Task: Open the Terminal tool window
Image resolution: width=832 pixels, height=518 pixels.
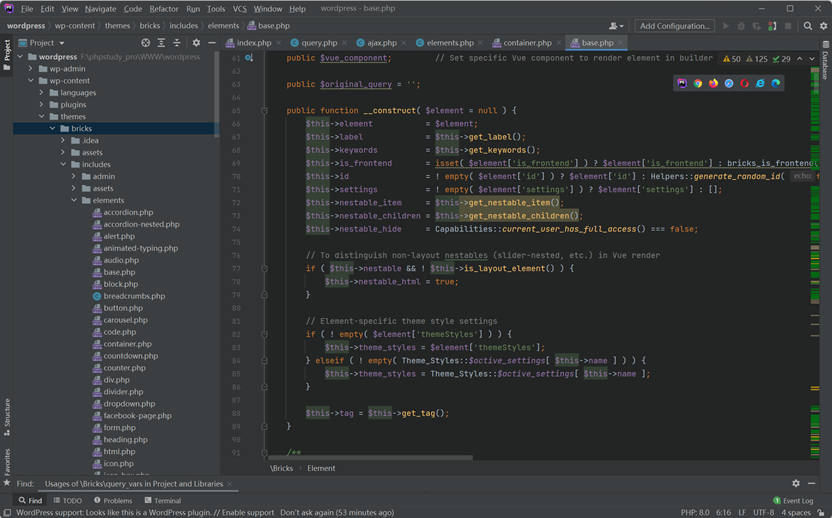Action: 163,500
